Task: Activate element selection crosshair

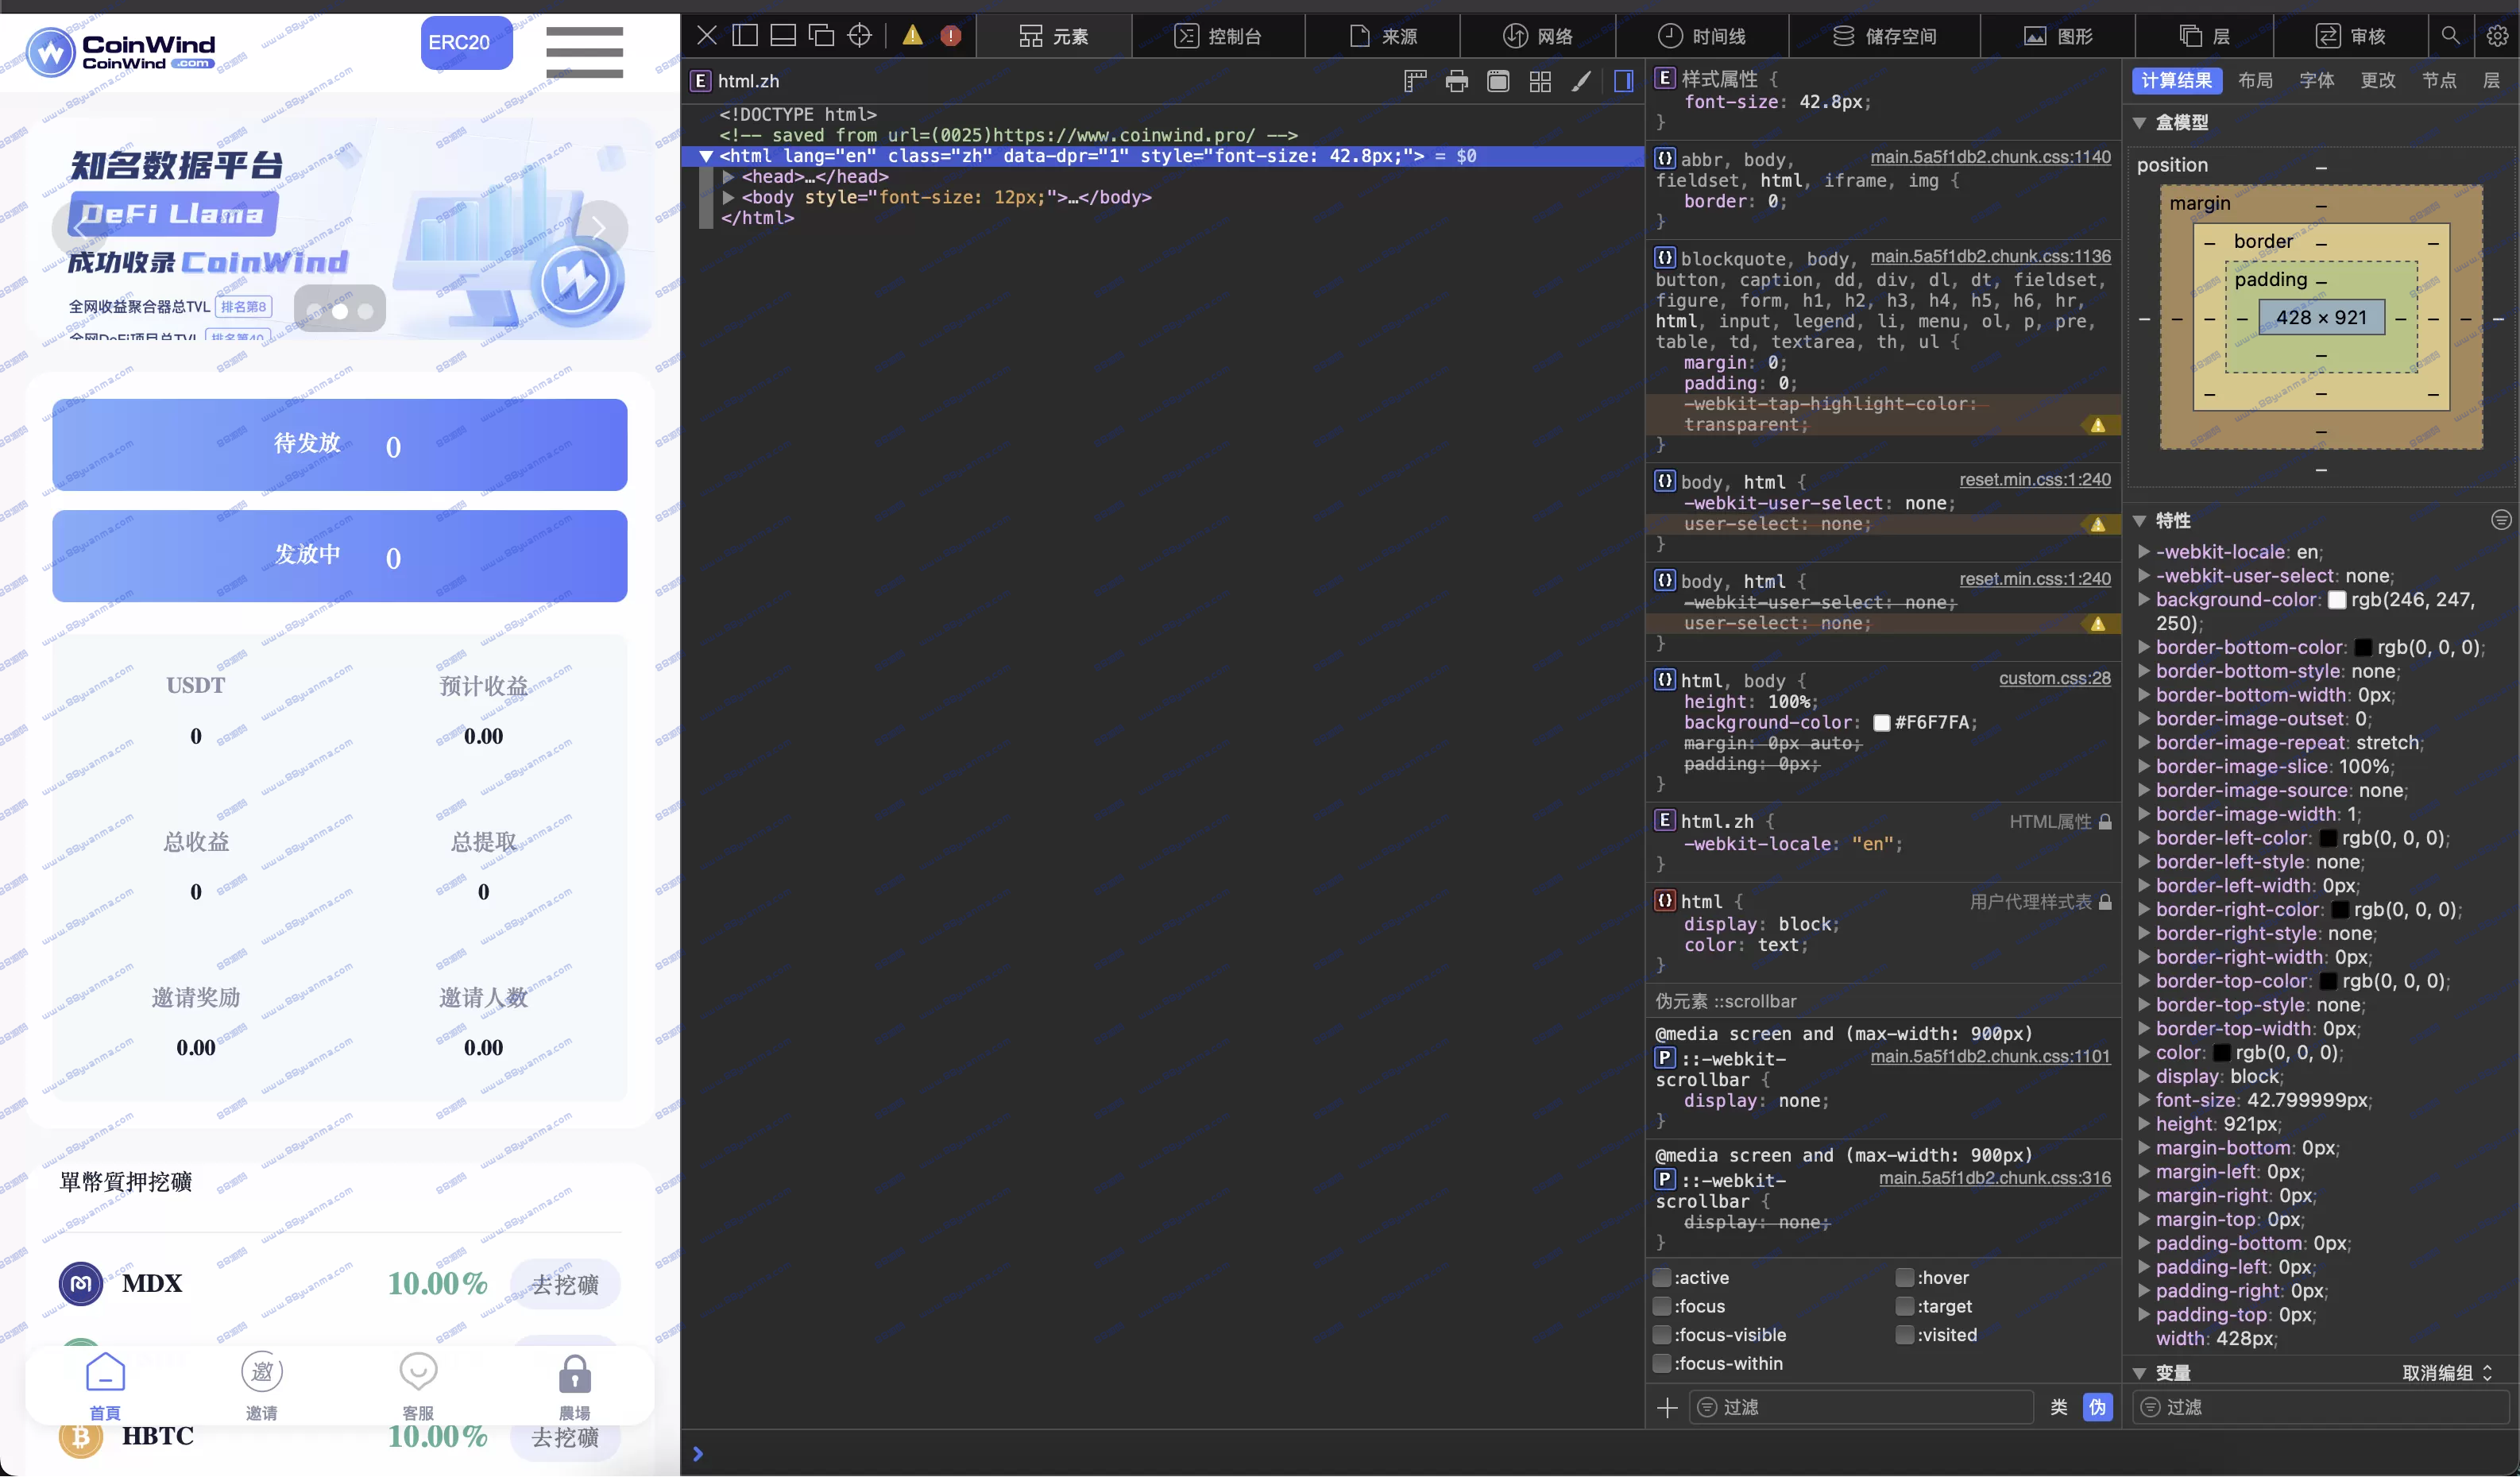Action: pyautogui.click(x=859, y=36)
